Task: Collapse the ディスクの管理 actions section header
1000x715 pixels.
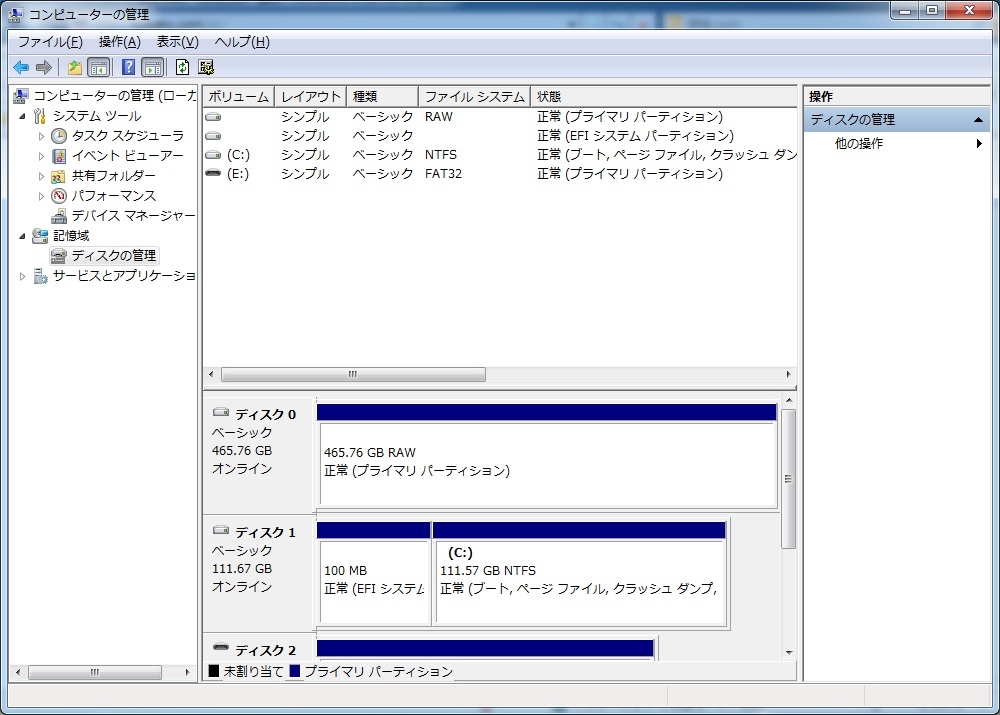Action: [980, 120]
